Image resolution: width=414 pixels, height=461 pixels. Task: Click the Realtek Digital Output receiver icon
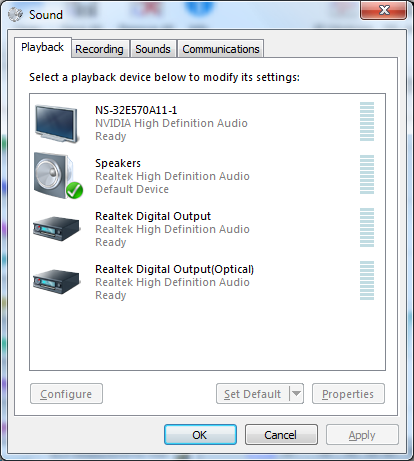coord(57,228)
